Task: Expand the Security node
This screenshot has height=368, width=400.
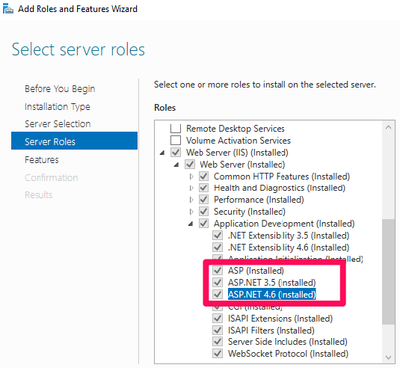Action: pos(191,211)
